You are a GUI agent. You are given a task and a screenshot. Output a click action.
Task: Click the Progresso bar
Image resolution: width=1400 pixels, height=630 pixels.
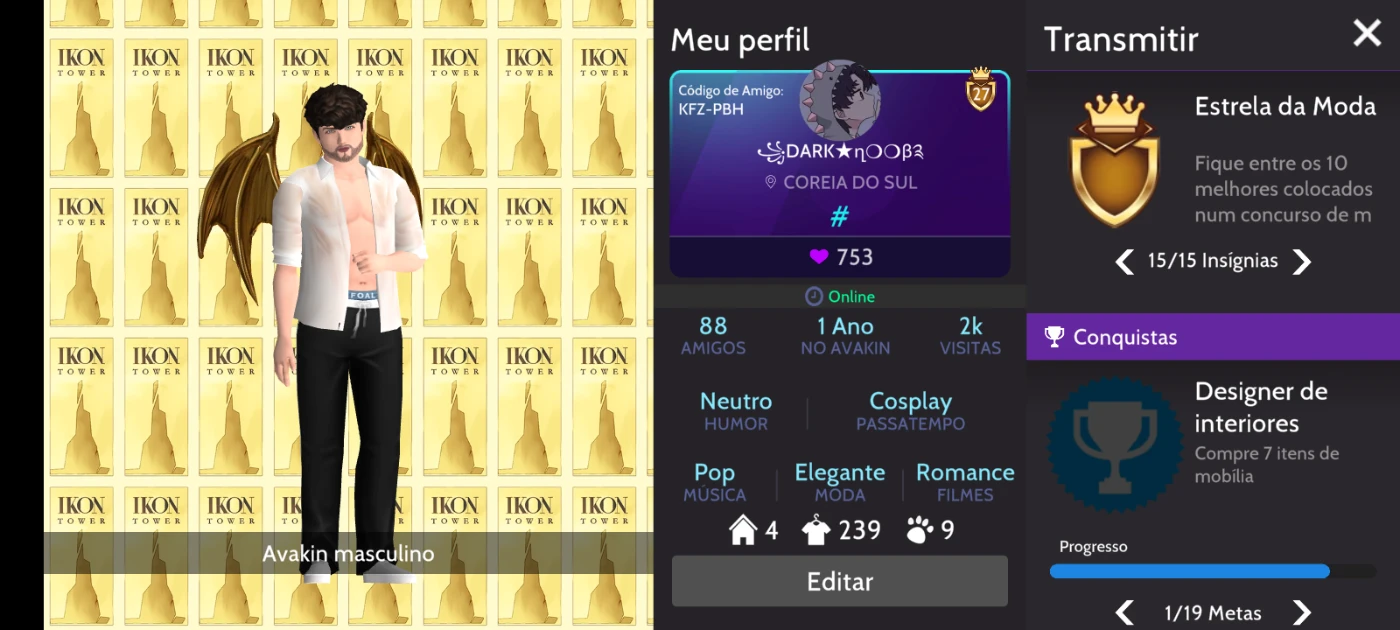coord(1213,571)
